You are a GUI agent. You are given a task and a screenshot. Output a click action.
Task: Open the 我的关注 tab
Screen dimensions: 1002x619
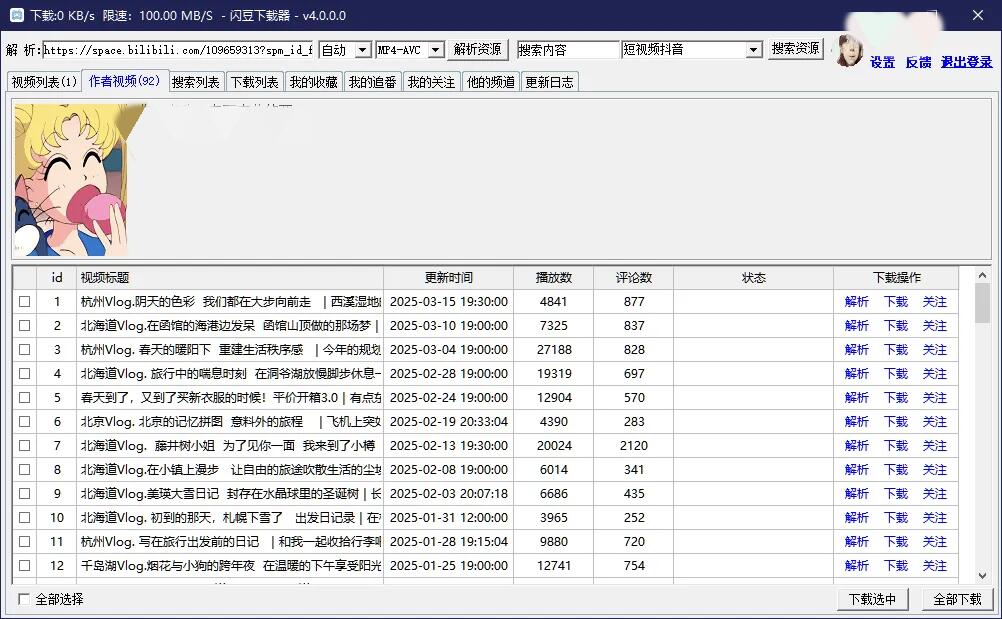pyautogui.click(x=431, y=82)
